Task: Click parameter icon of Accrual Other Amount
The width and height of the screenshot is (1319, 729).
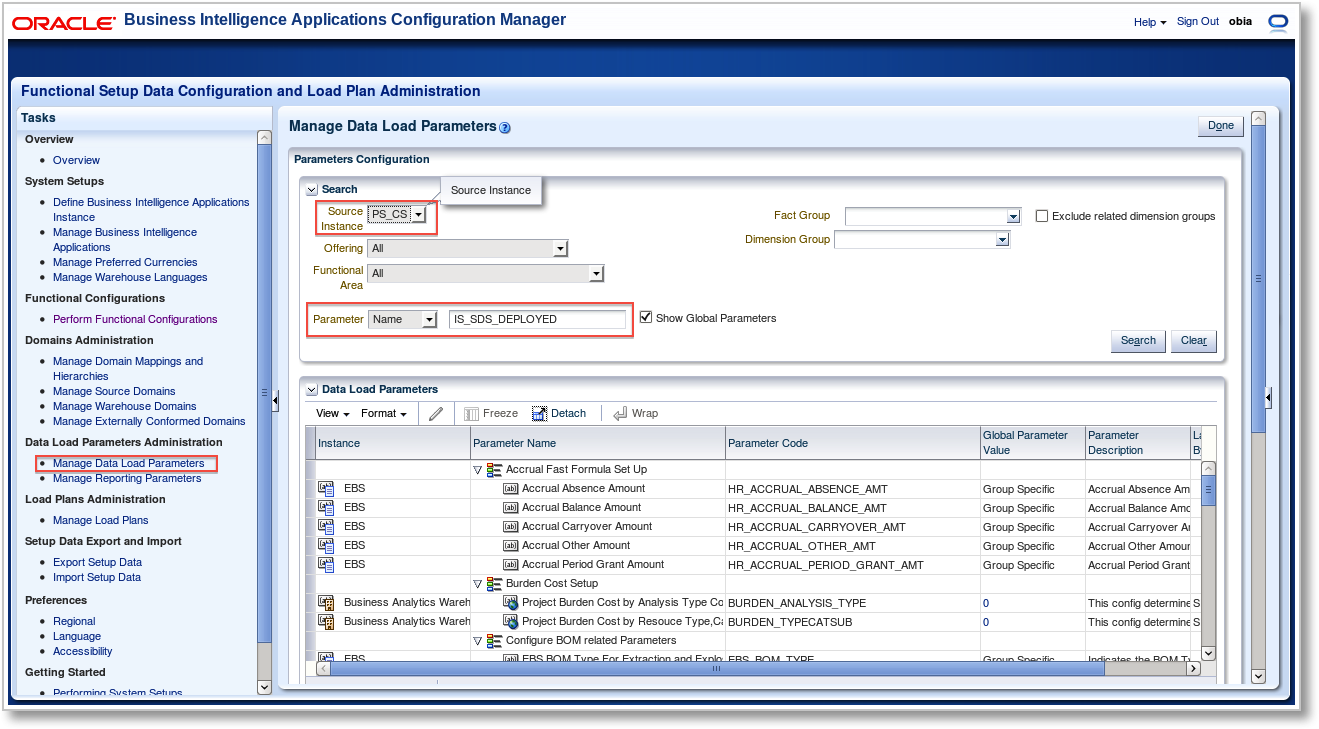Action: click(x=510, y=546)
